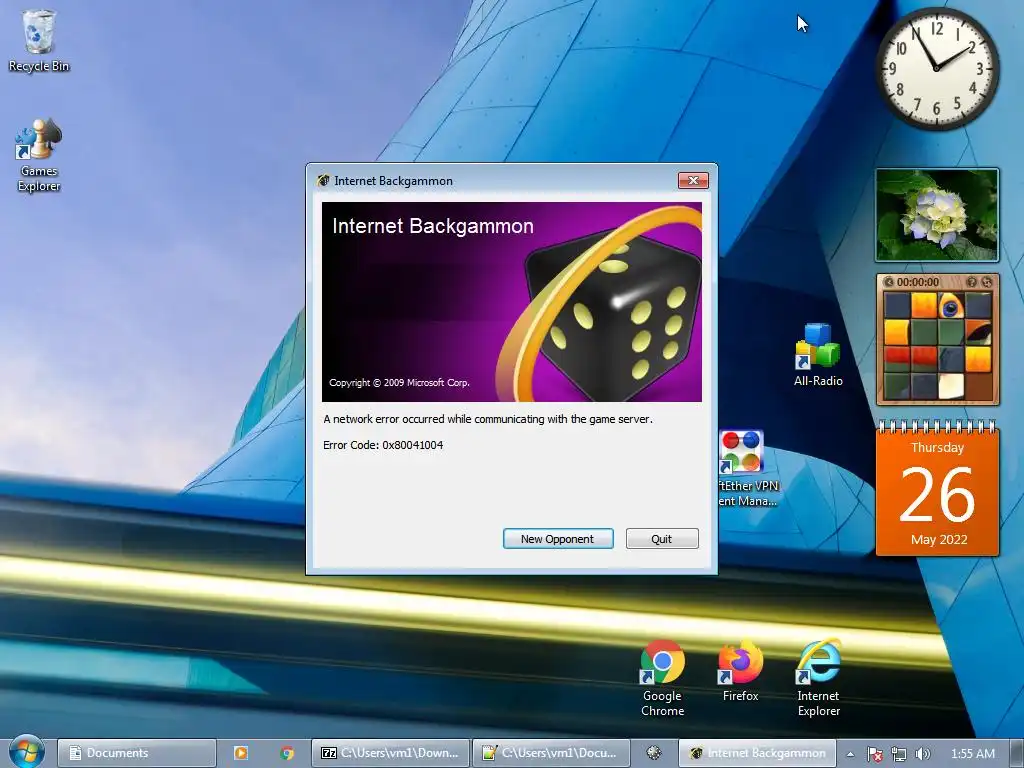Click the round game taskbar icon

coord(654,753)
